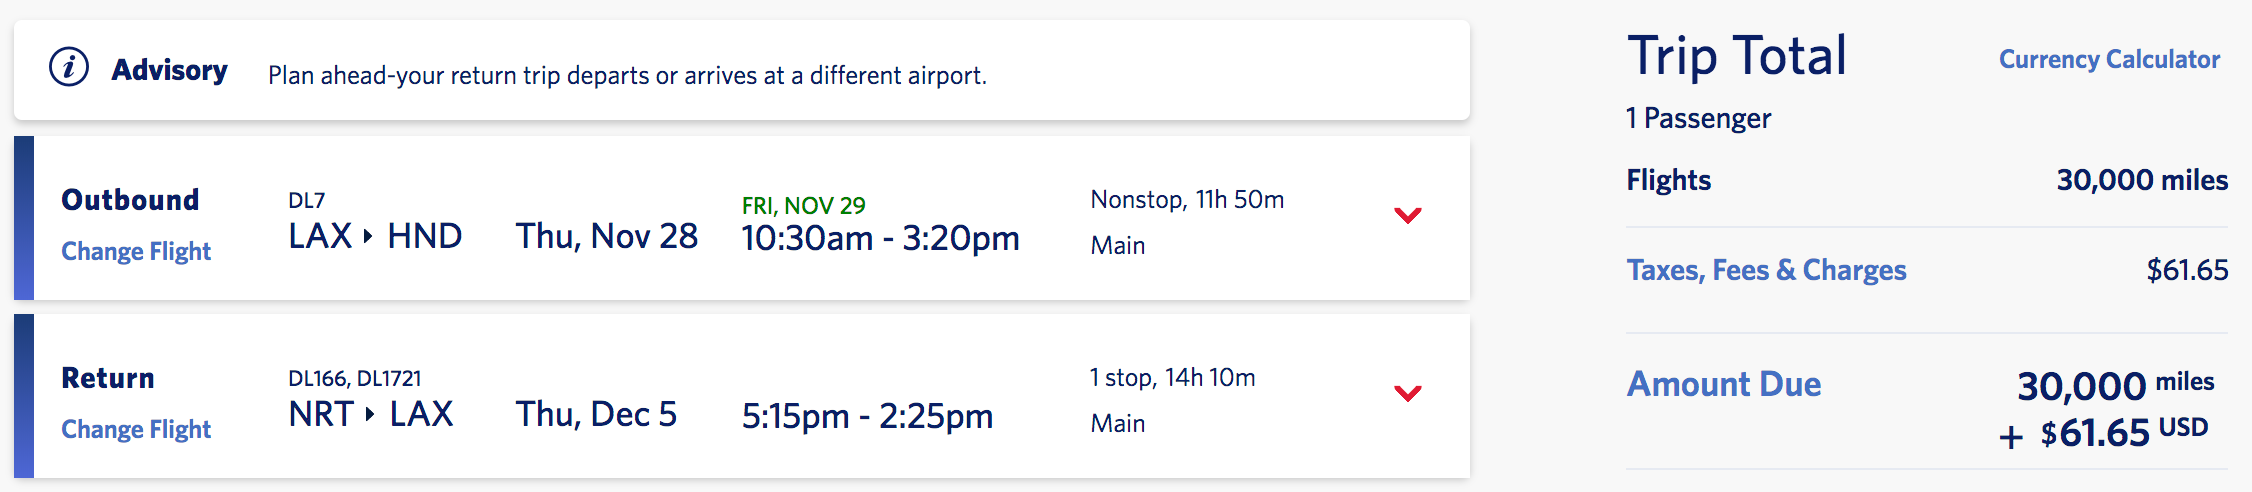The height and width of the screenshot is (492, 2252).
Task: Click the green FRI, NOV 29 arrival label
Action: pos(803,206)
